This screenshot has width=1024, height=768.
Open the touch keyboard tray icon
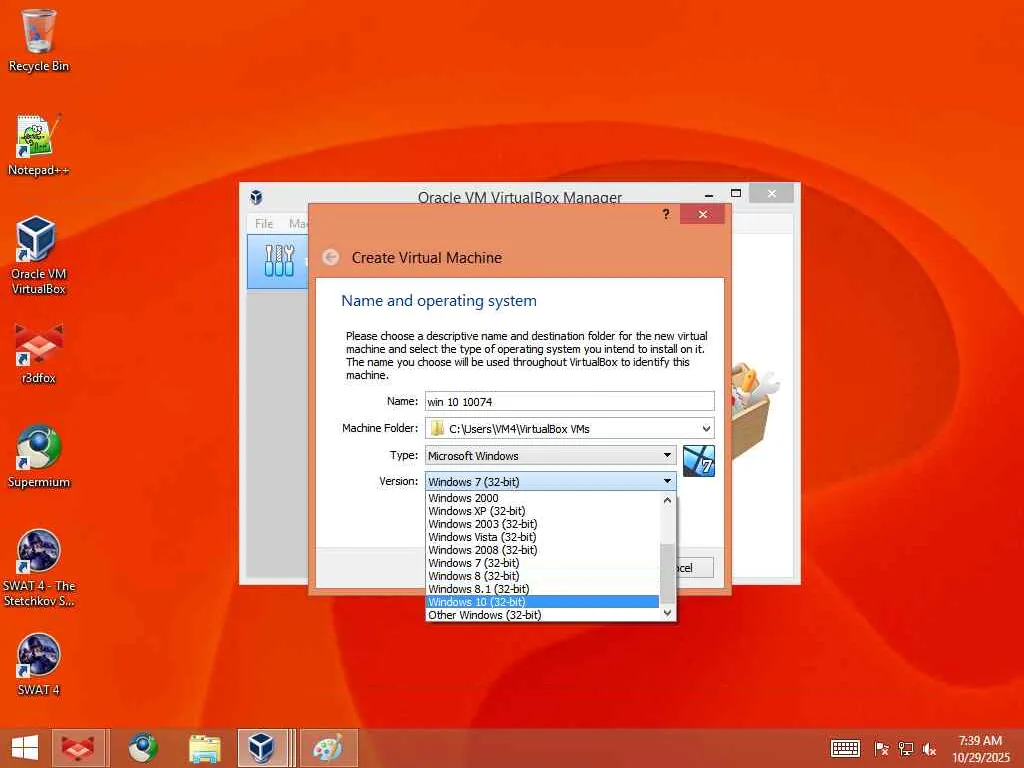845,748
